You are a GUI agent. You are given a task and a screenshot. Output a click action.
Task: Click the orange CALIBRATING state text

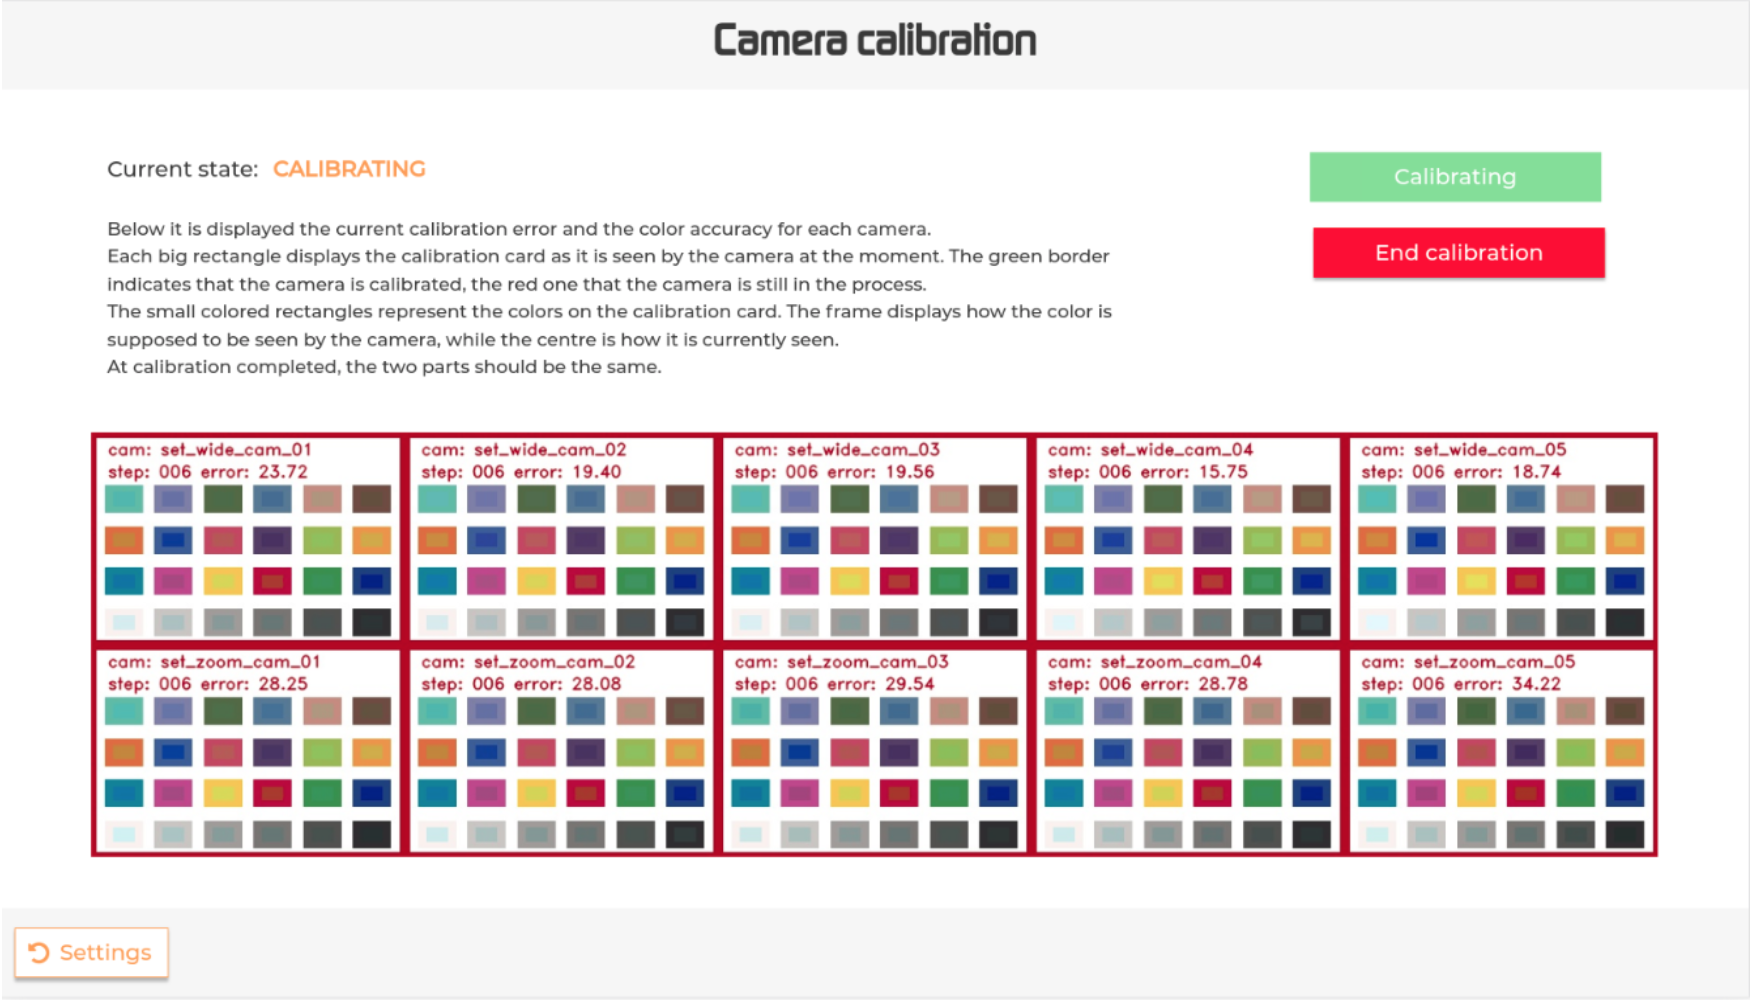coord(349,168)
